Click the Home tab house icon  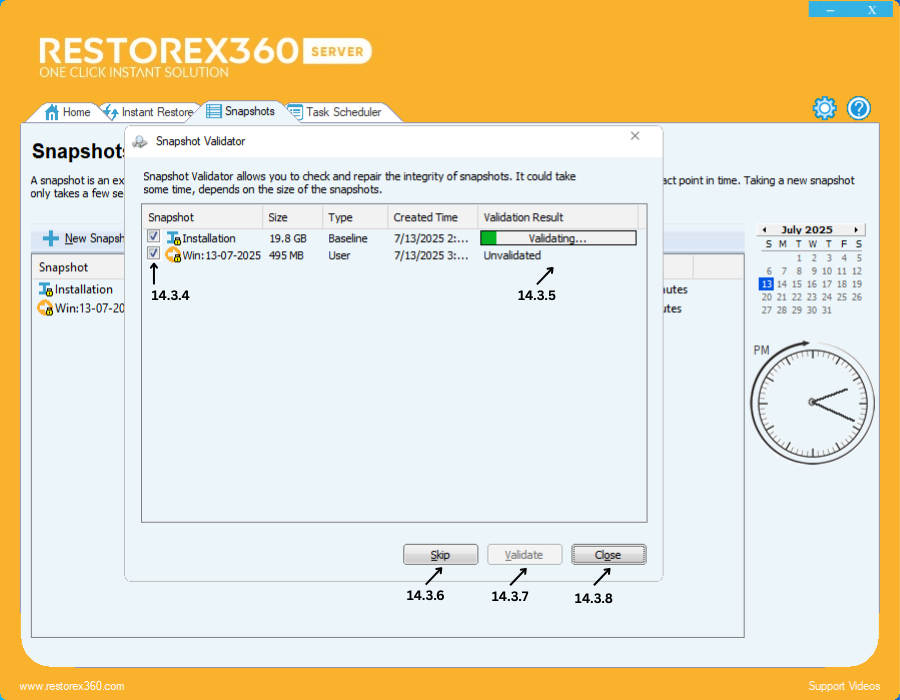click(x=52, y=112)
